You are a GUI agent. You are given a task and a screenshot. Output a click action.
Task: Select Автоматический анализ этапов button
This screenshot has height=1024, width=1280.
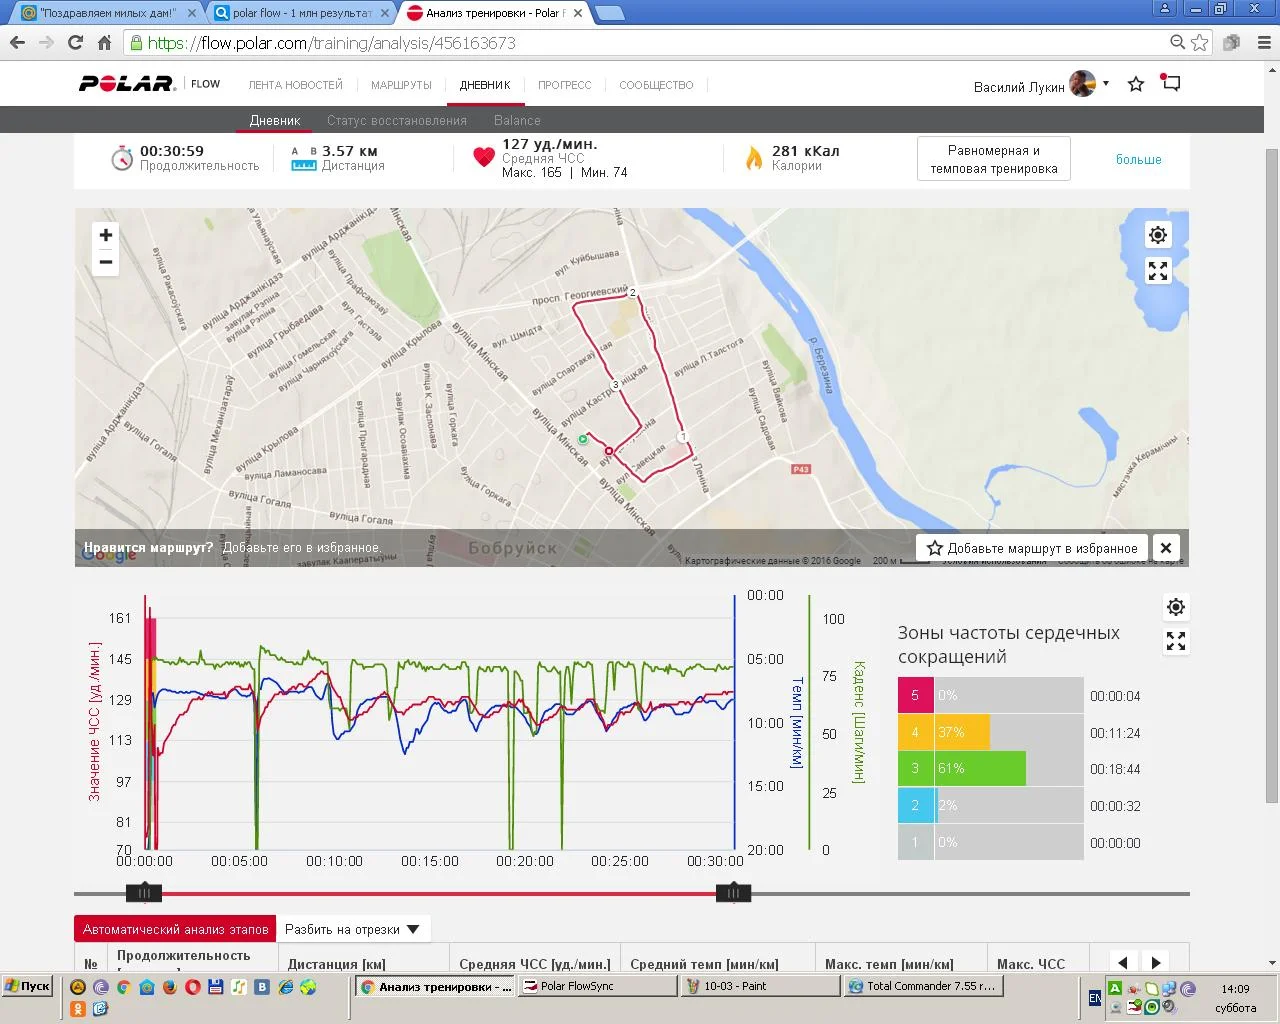175,929
